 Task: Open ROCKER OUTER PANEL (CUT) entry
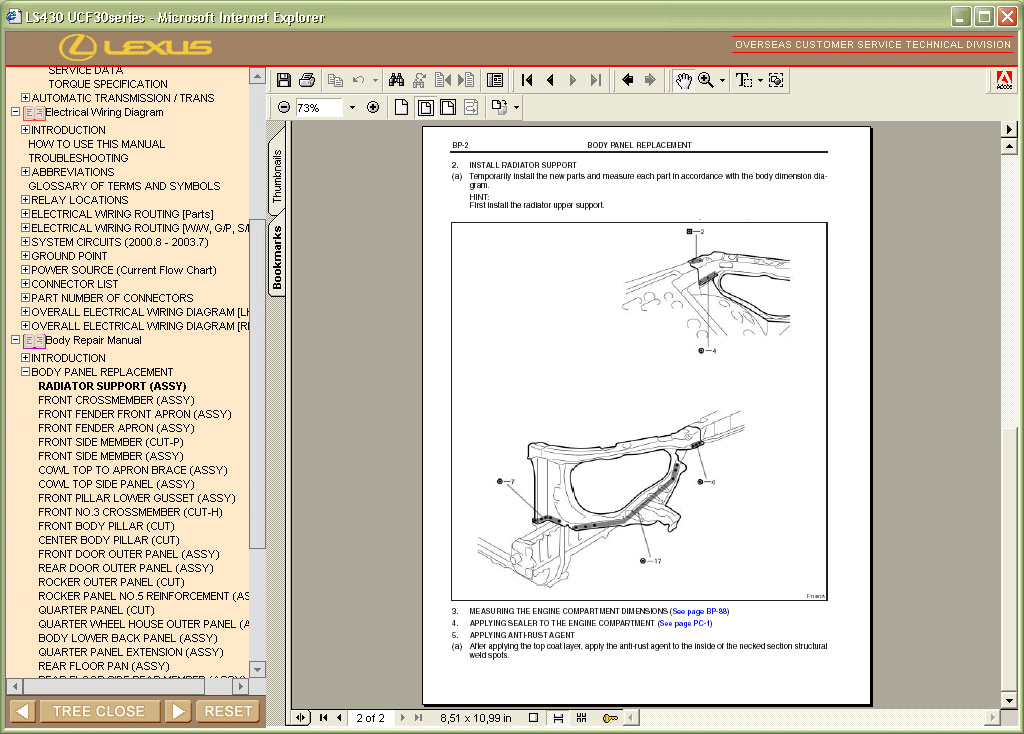point(111,582)
